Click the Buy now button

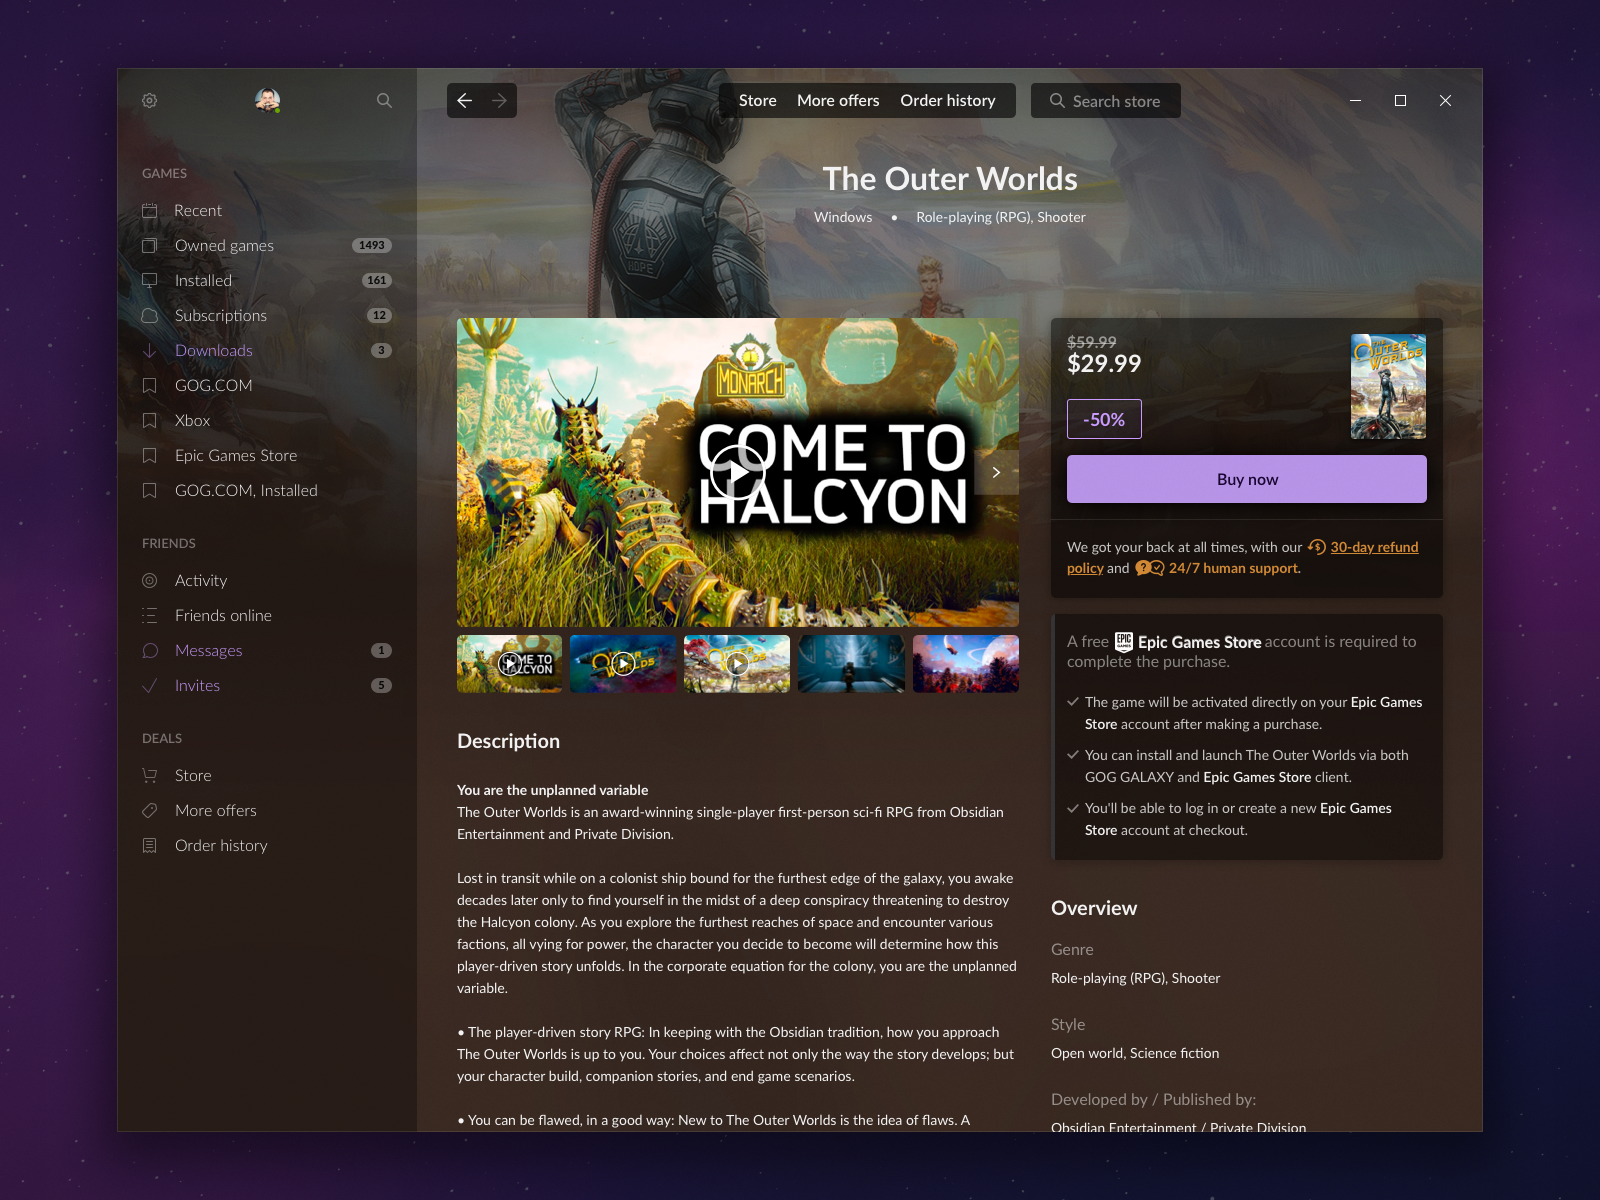pyautogui.click(x=1247, y=479)
